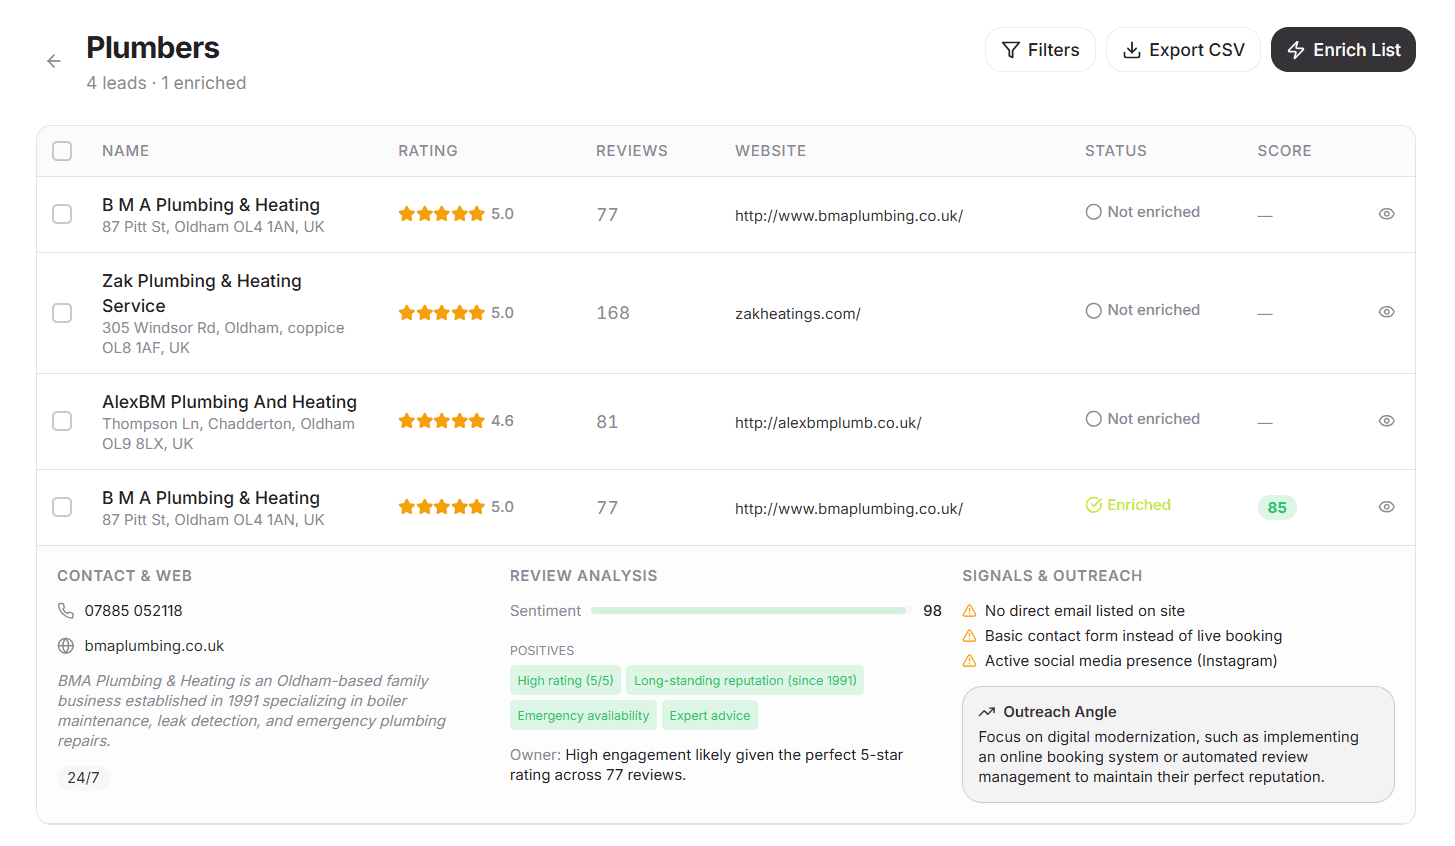This screenshot has width=1455, height=846.
Task: Click the Outreach Angle card text
Action: click(x=1168, y=757)
